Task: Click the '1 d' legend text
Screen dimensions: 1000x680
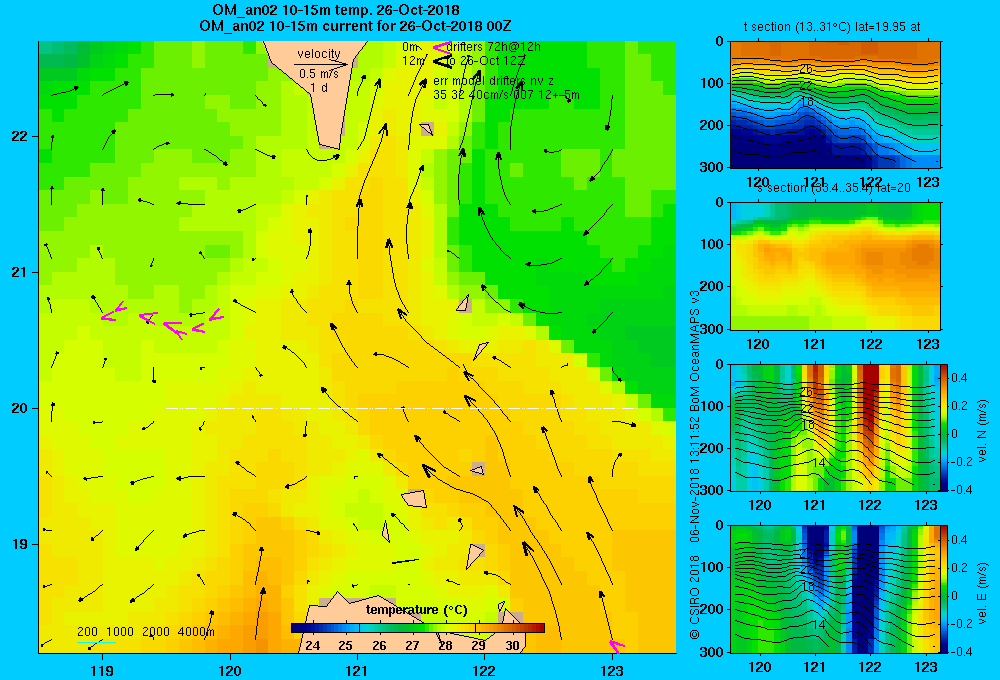Action: (319, 87)
